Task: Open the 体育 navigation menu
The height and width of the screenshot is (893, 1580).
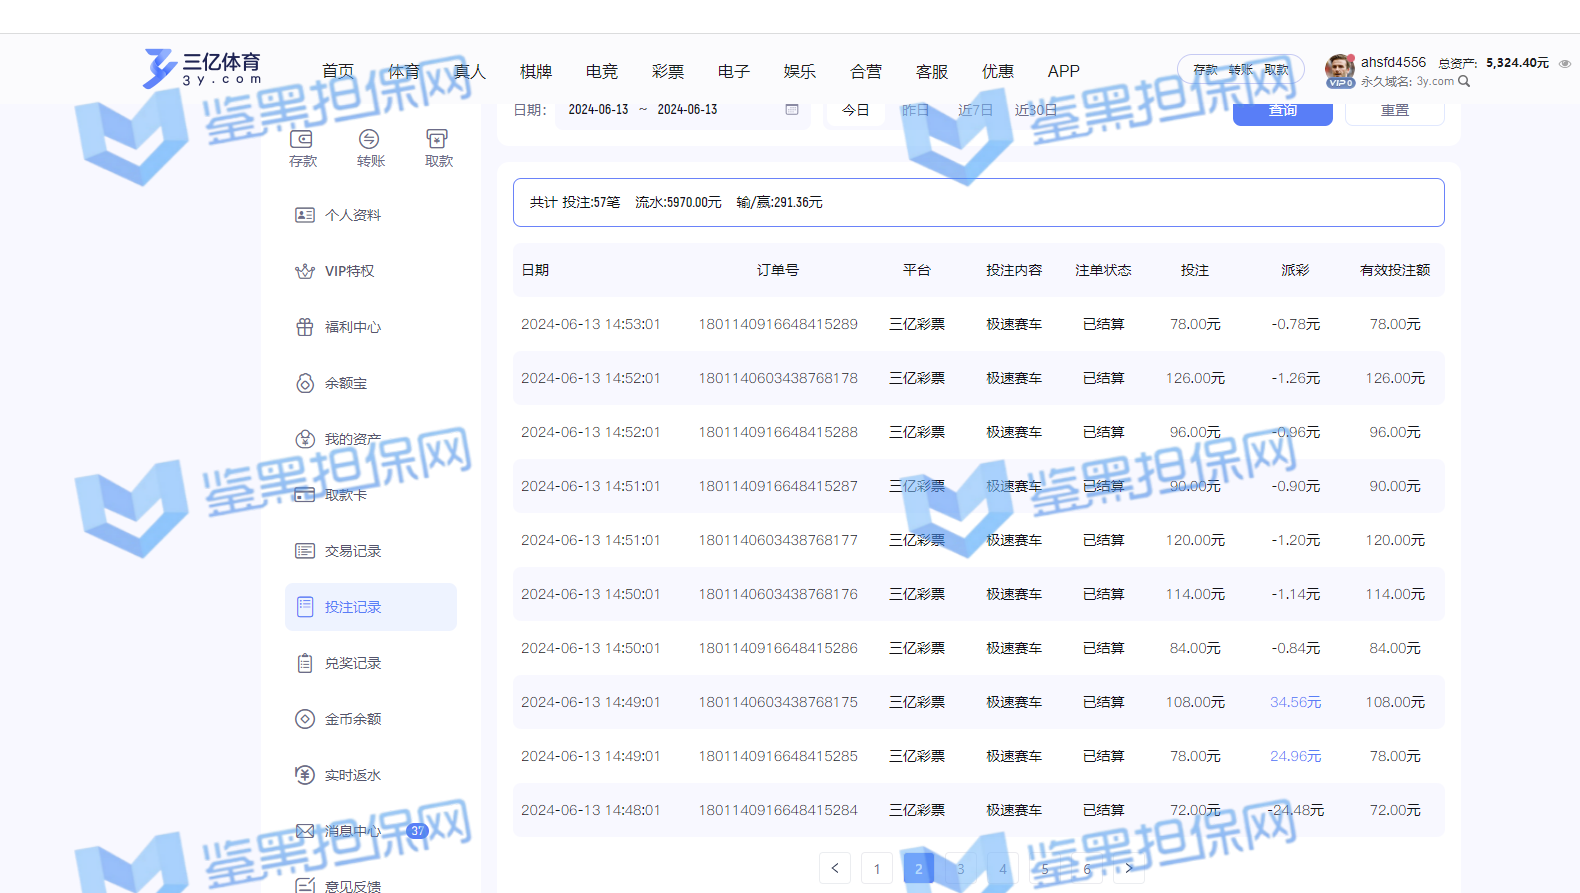Action: [x=404, y=71]
